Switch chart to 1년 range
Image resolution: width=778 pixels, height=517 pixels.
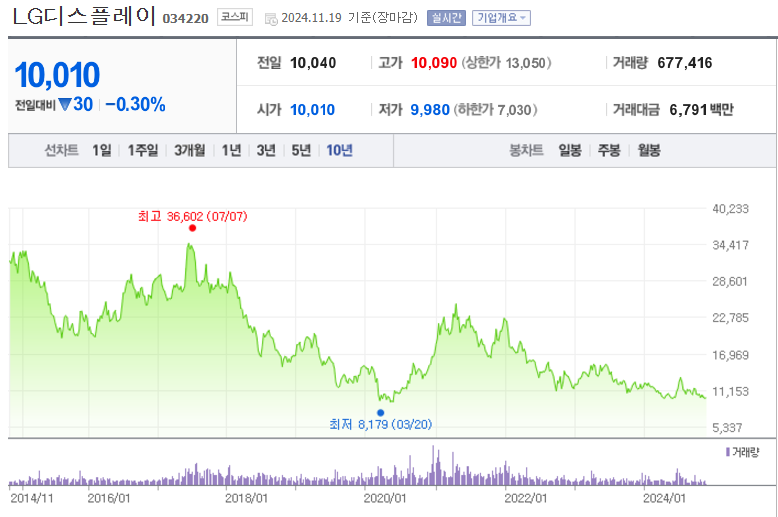tap(231, 150)
